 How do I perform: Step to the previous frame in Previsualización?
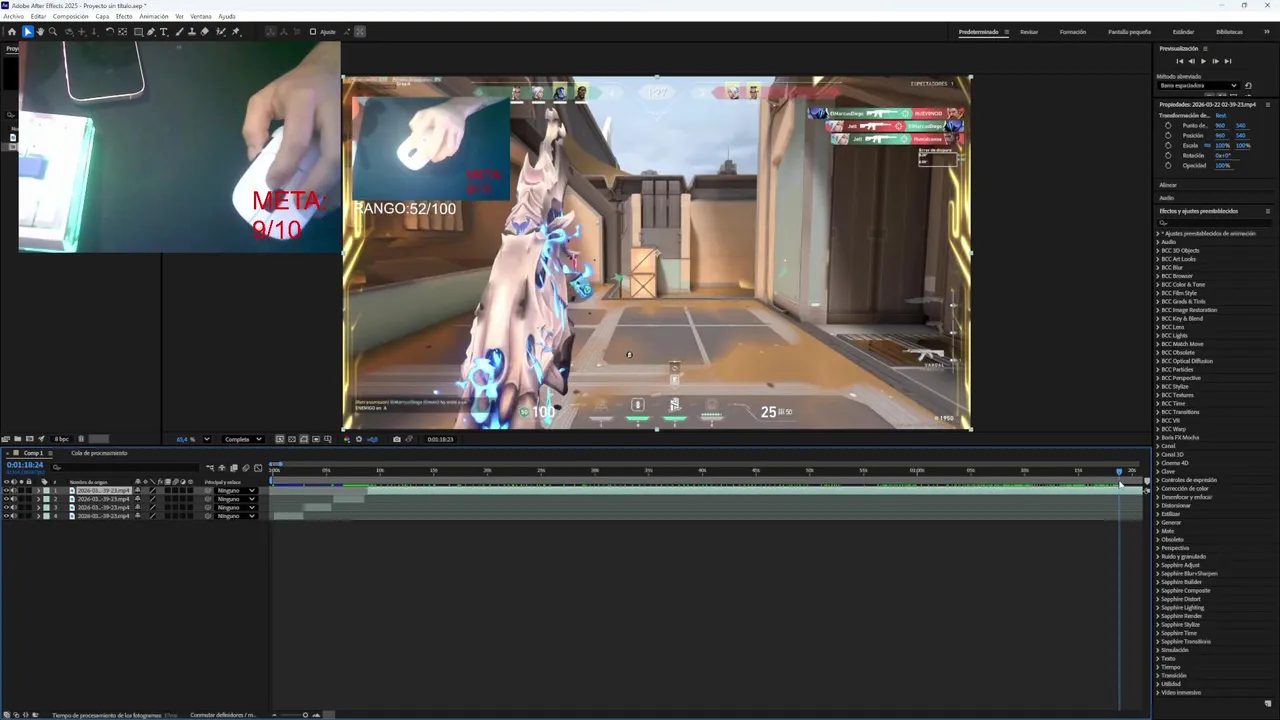point(1191,61)
